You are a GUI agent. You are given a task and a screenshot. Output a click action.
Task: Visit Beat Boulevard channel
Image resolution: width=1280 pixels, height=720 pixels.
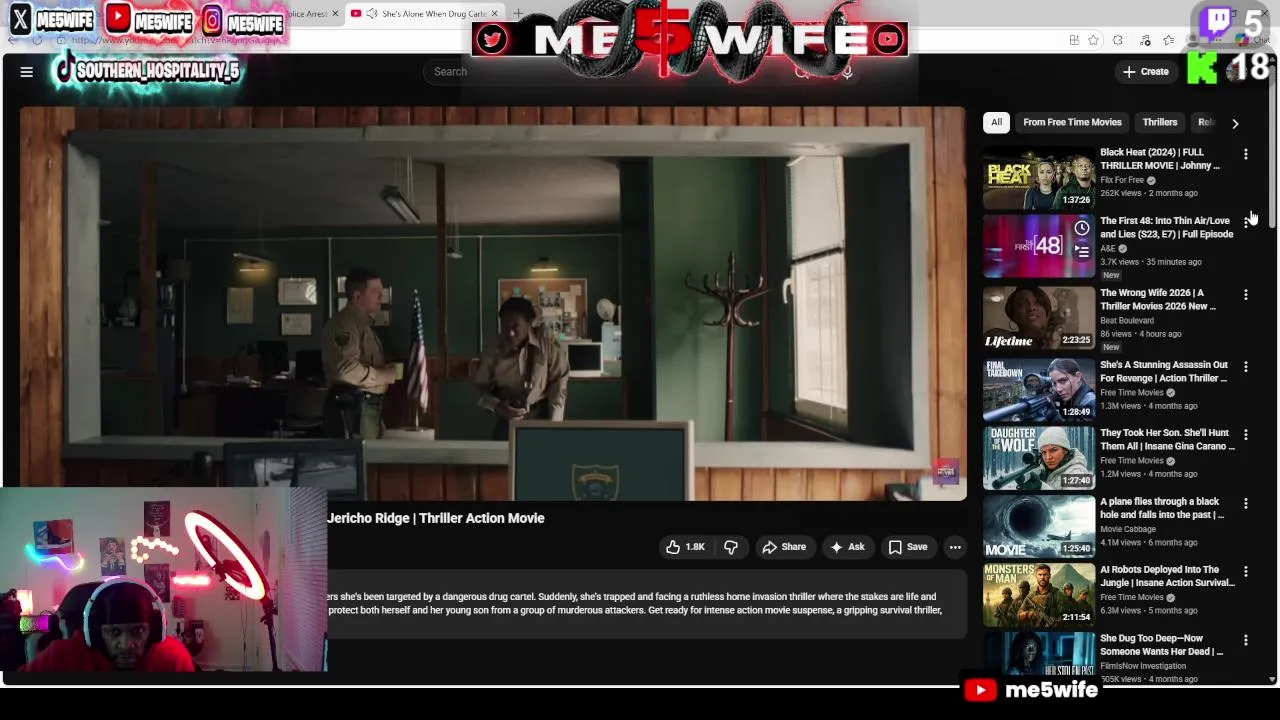(1127, 321)
